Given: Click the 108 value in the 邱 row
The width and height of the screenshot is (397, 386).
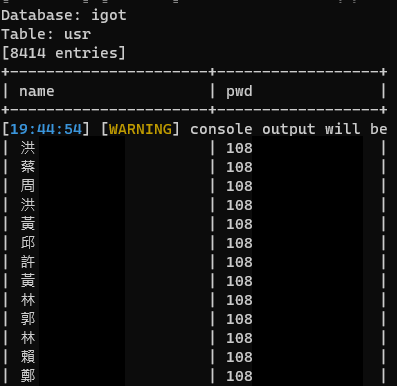Looking at the screenshot, I should 239,243.
